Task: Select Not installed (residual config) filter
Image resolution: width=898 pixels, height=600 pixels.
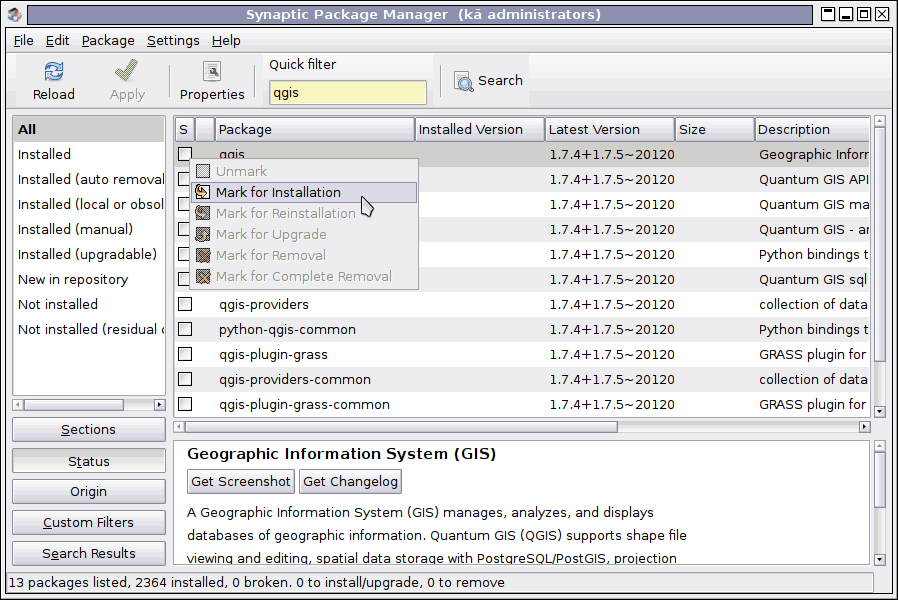Action: 89,329
